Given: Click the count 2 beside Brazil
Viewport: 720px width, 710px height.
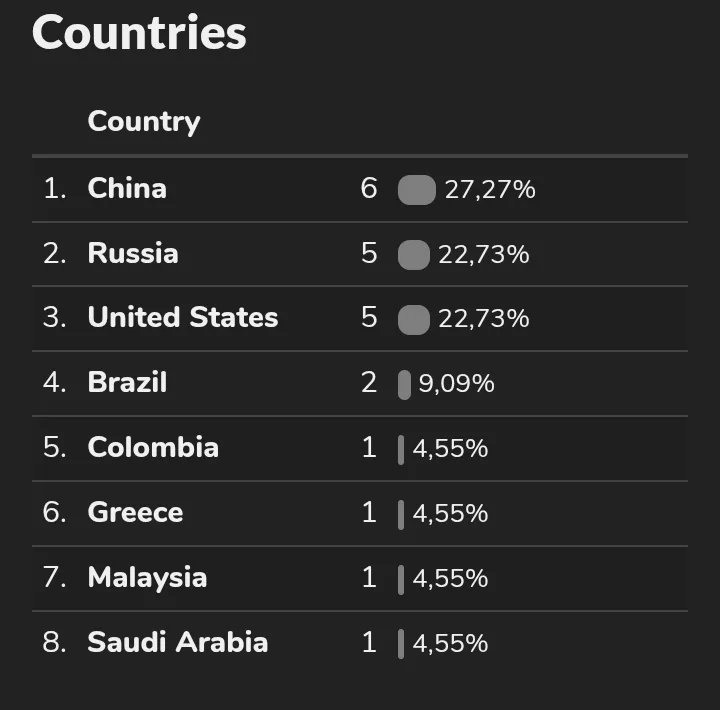Looking at the screenshot, I should pos(369,383).
